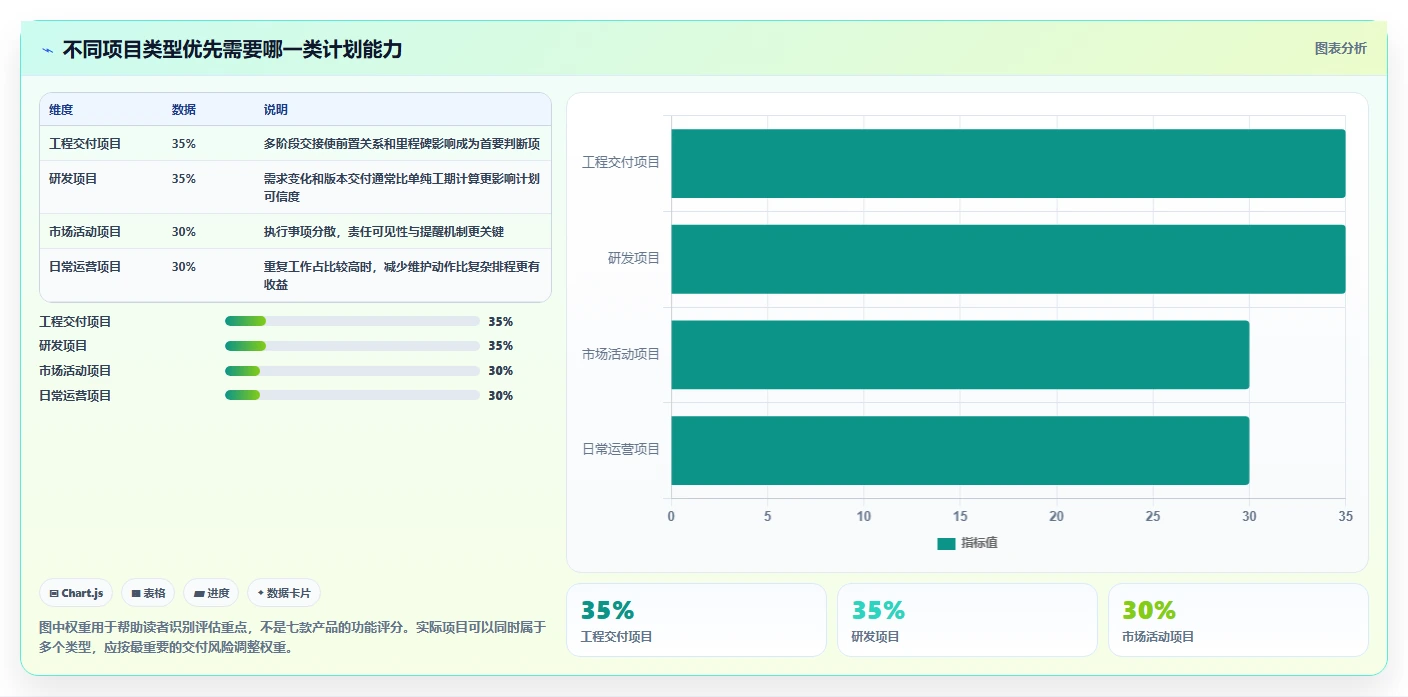Click the 进度 chip
The image size is (1408, 697).
(x=211, y=593)
